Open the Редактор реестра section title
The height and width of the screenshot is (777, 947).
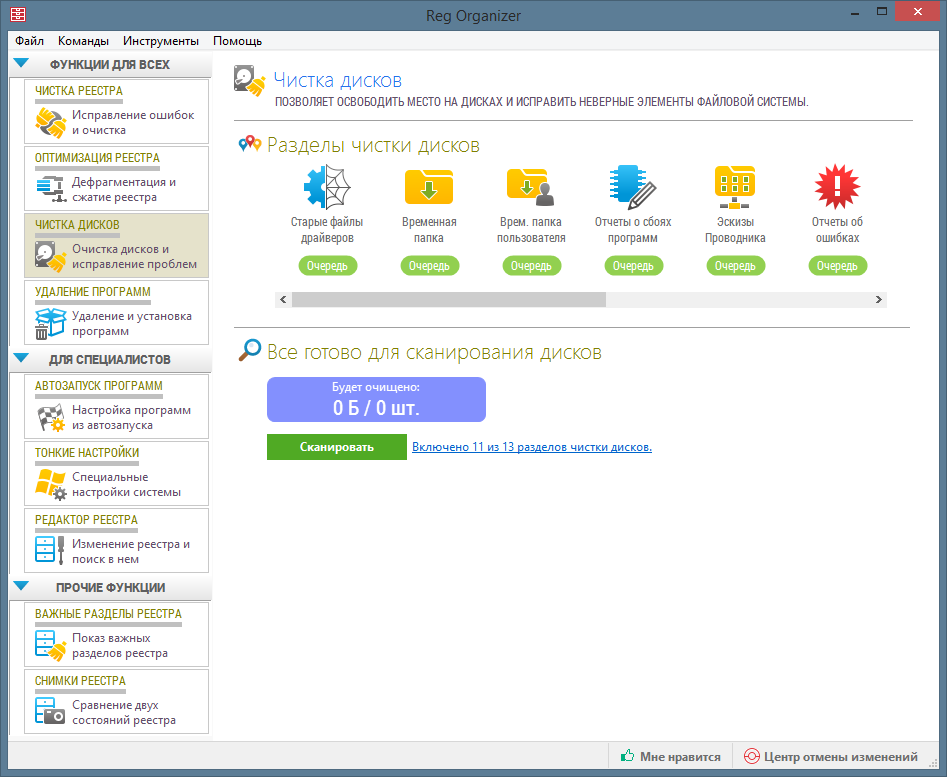click(x=86, y=520)
